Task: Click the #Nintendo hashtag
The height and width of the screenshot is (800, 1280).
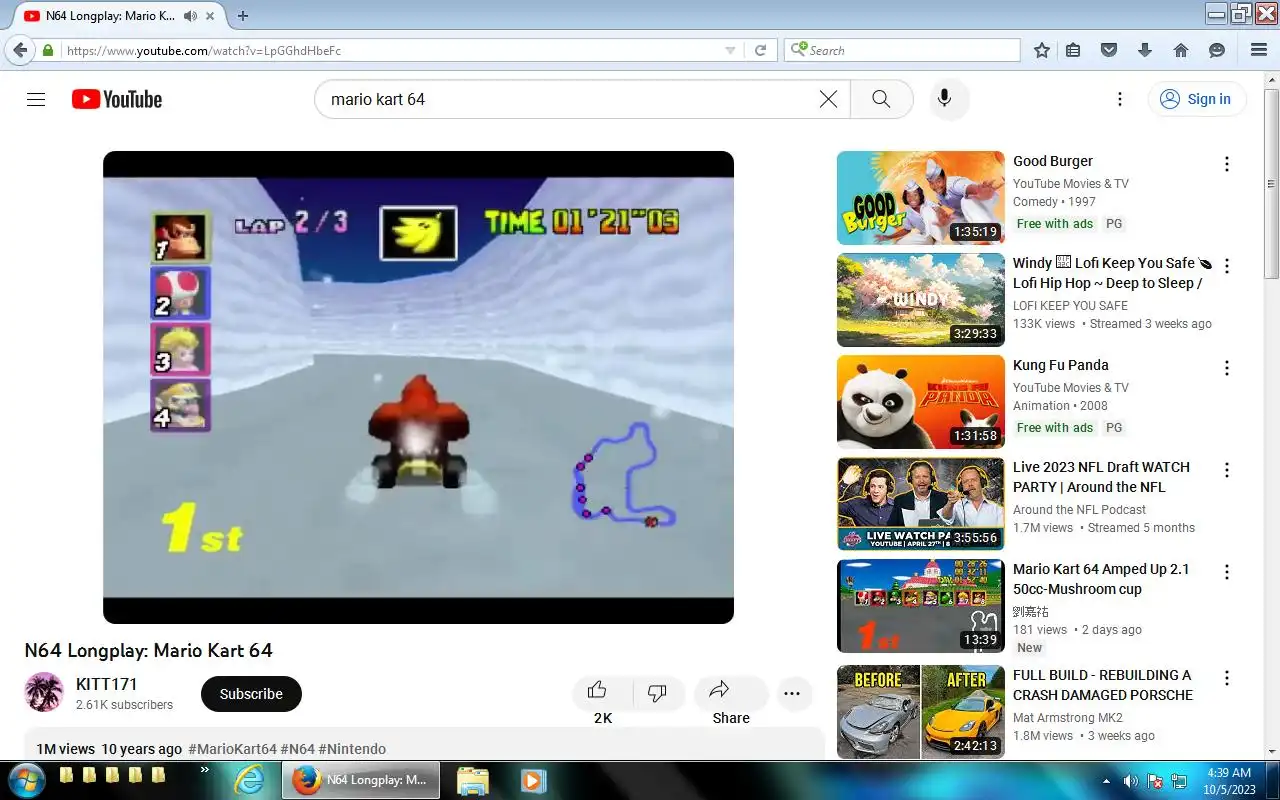Action: 352,749
